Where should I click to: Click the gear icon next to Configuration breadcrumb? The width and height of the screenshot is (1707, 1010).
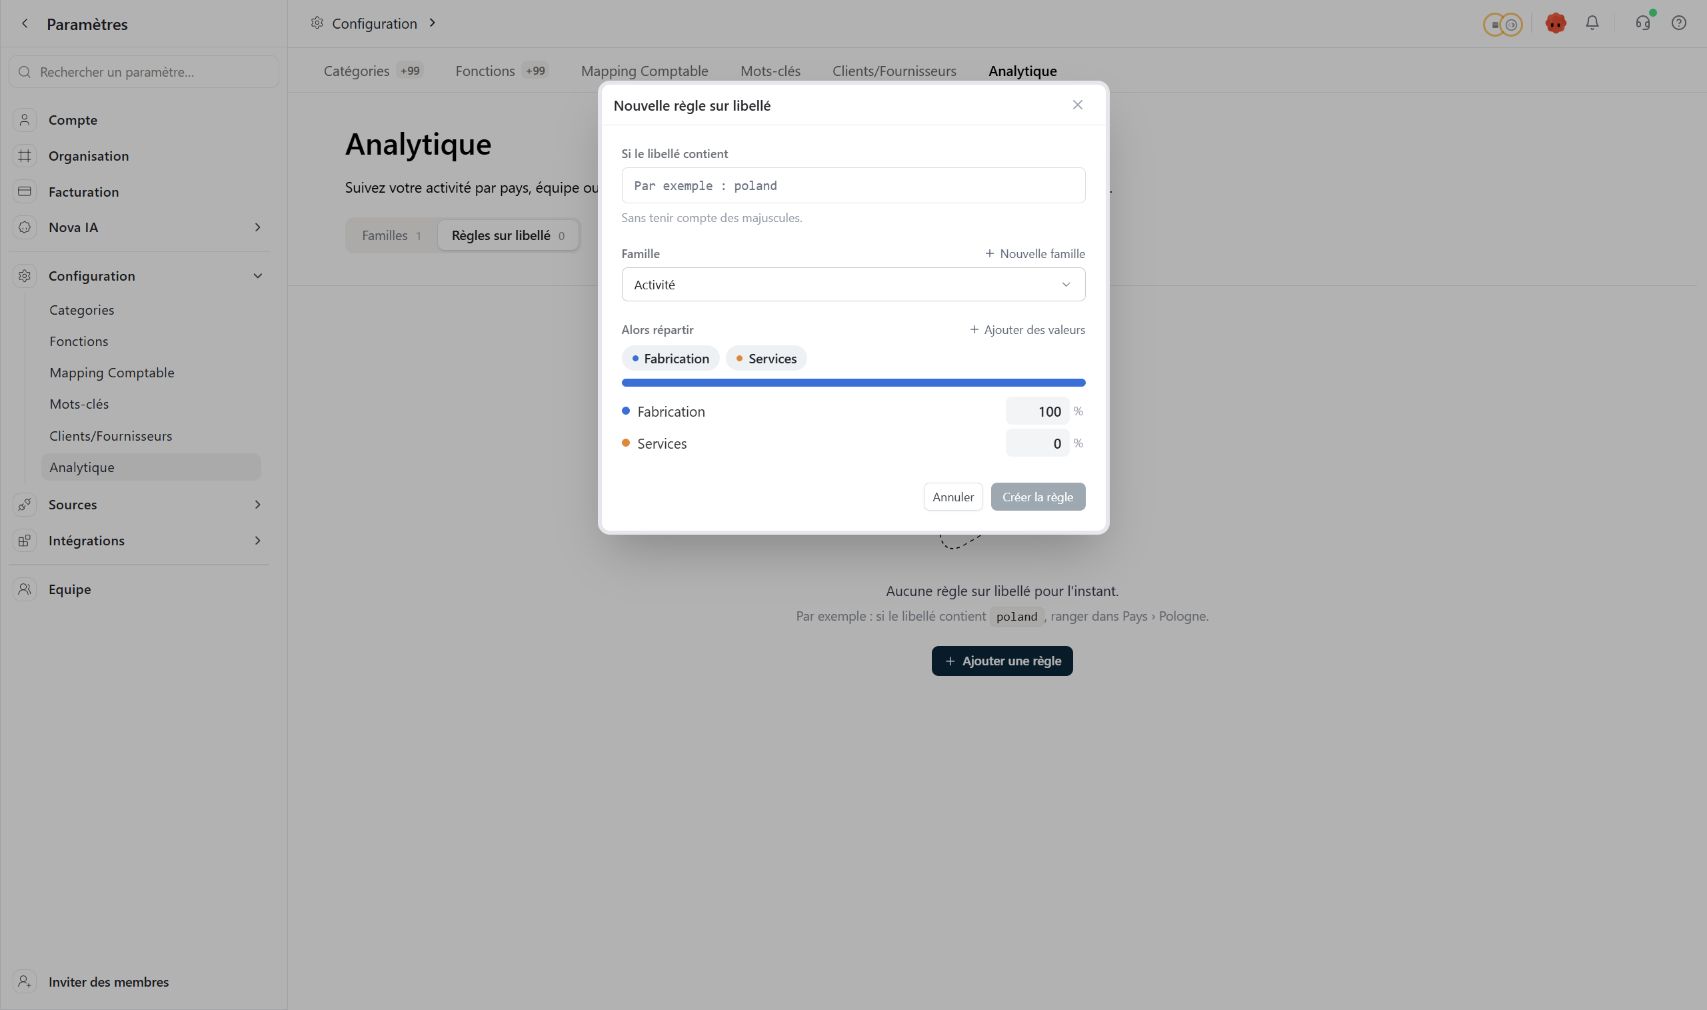coord(317,23)
